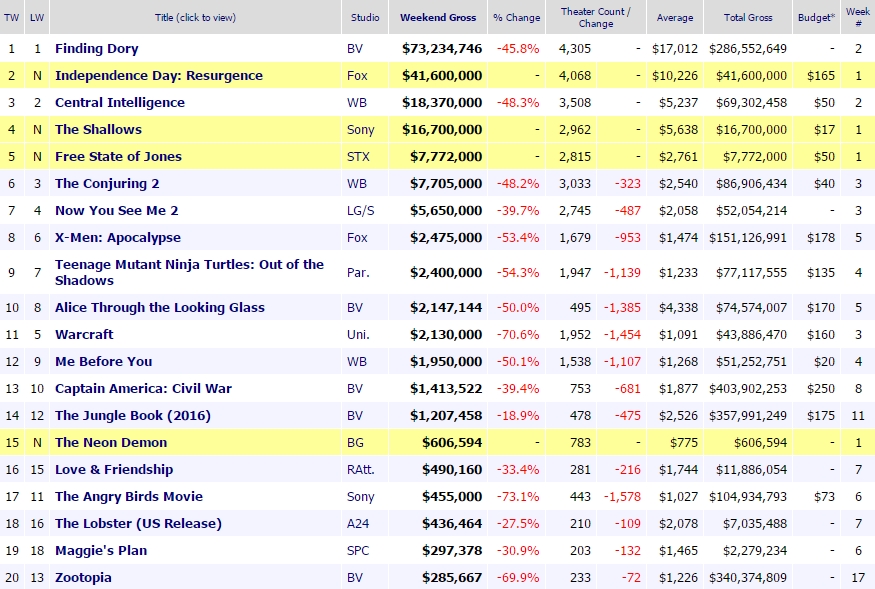Sort by the Budget* column header

(x=816, y=17)
